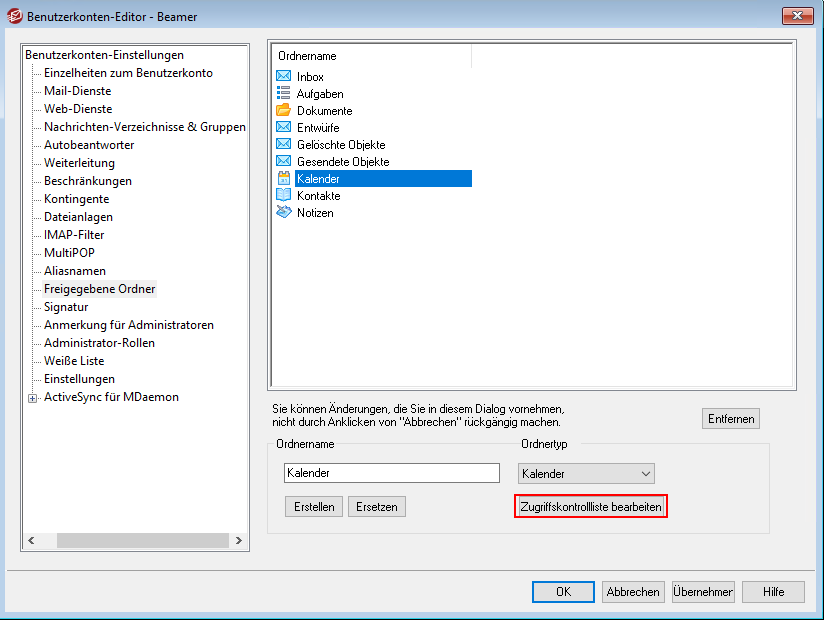Click the Ordnername column header
This screenshot has width=824, height=620.
[307, 57]
